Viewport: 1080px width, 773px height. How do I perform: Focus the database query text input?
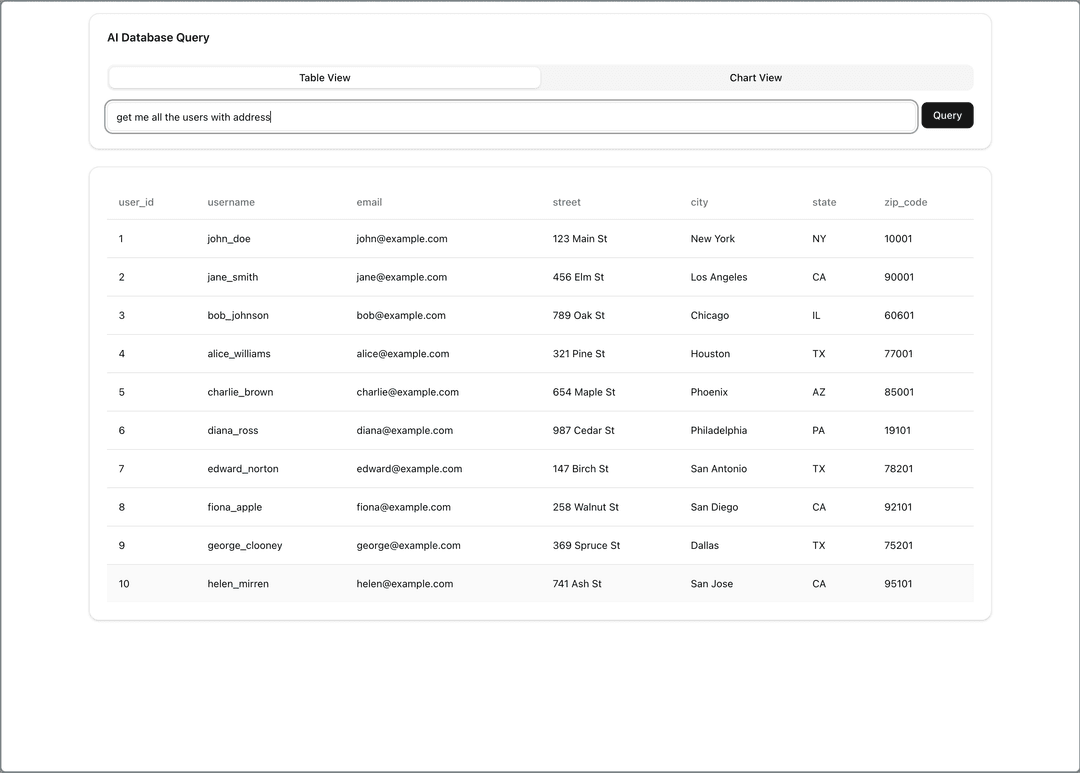pyautogui.click(x=511, y=117)
